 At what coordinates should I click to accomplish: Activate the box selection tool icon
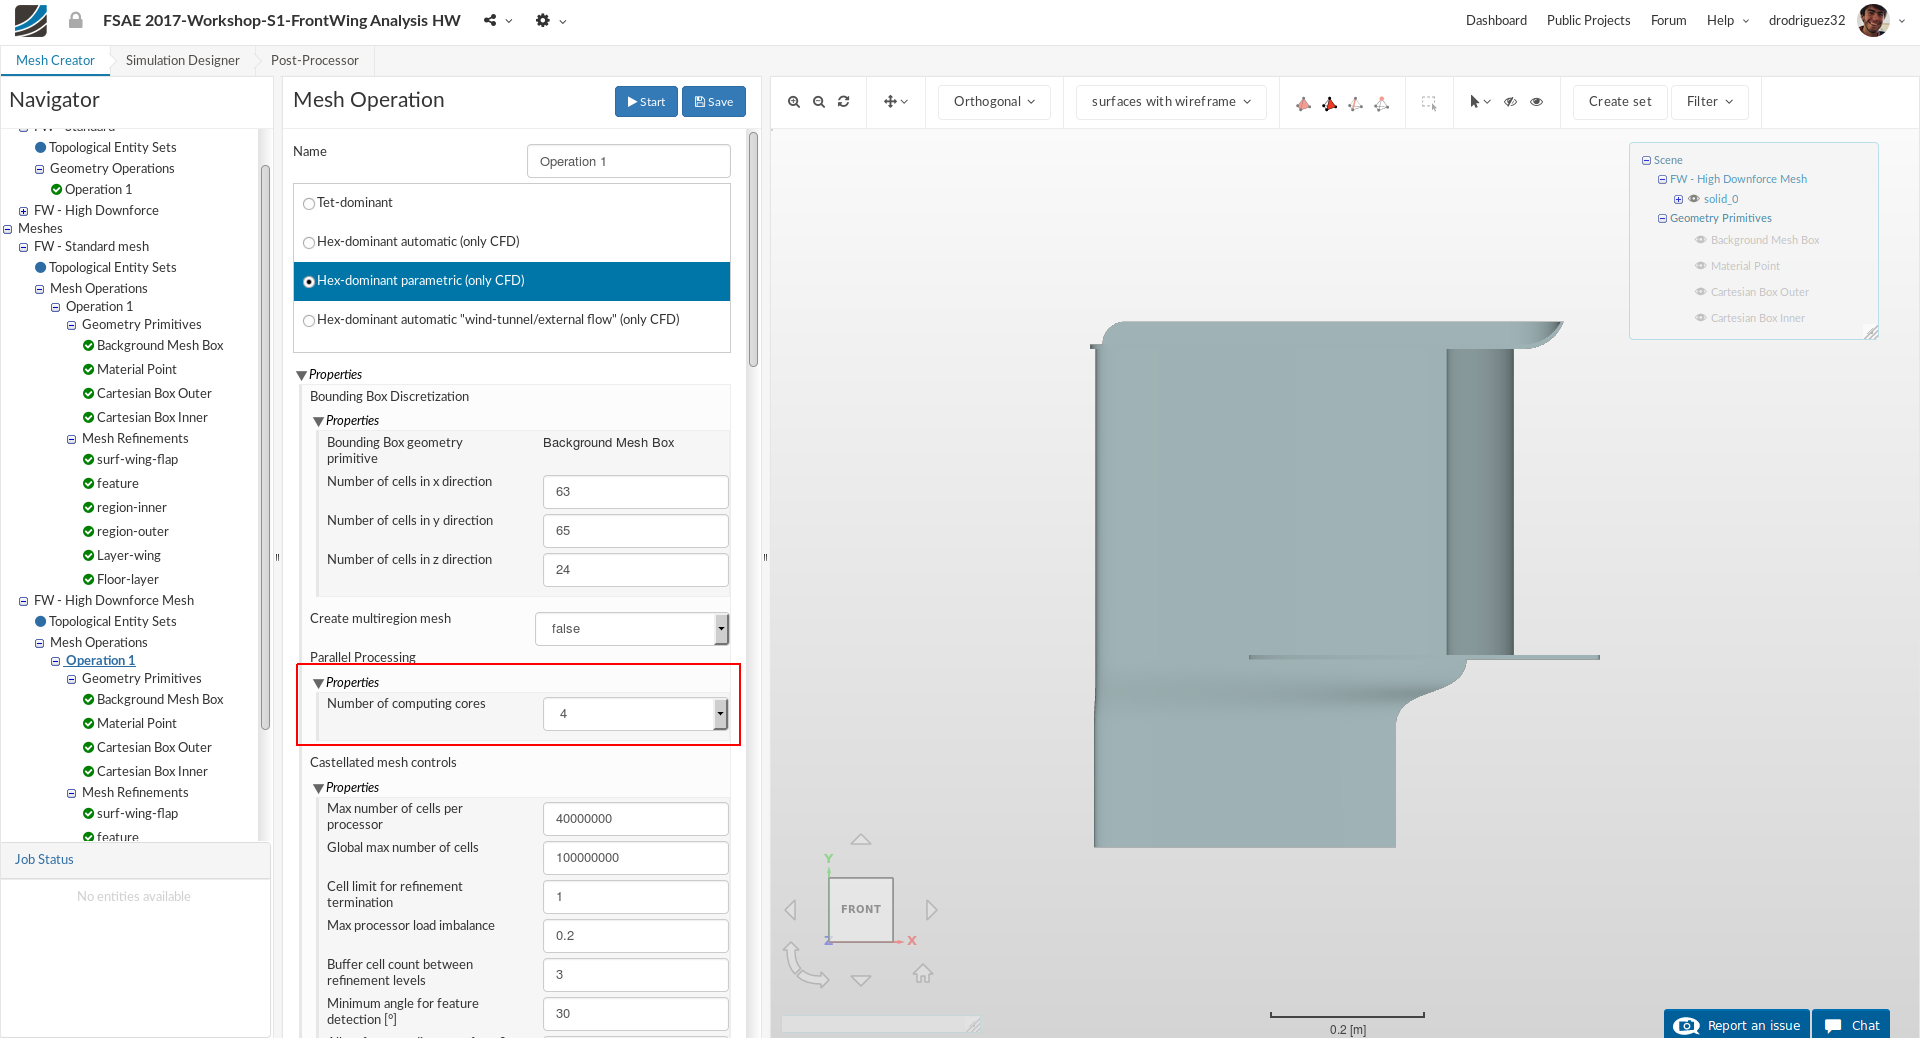coord(1429,102)
